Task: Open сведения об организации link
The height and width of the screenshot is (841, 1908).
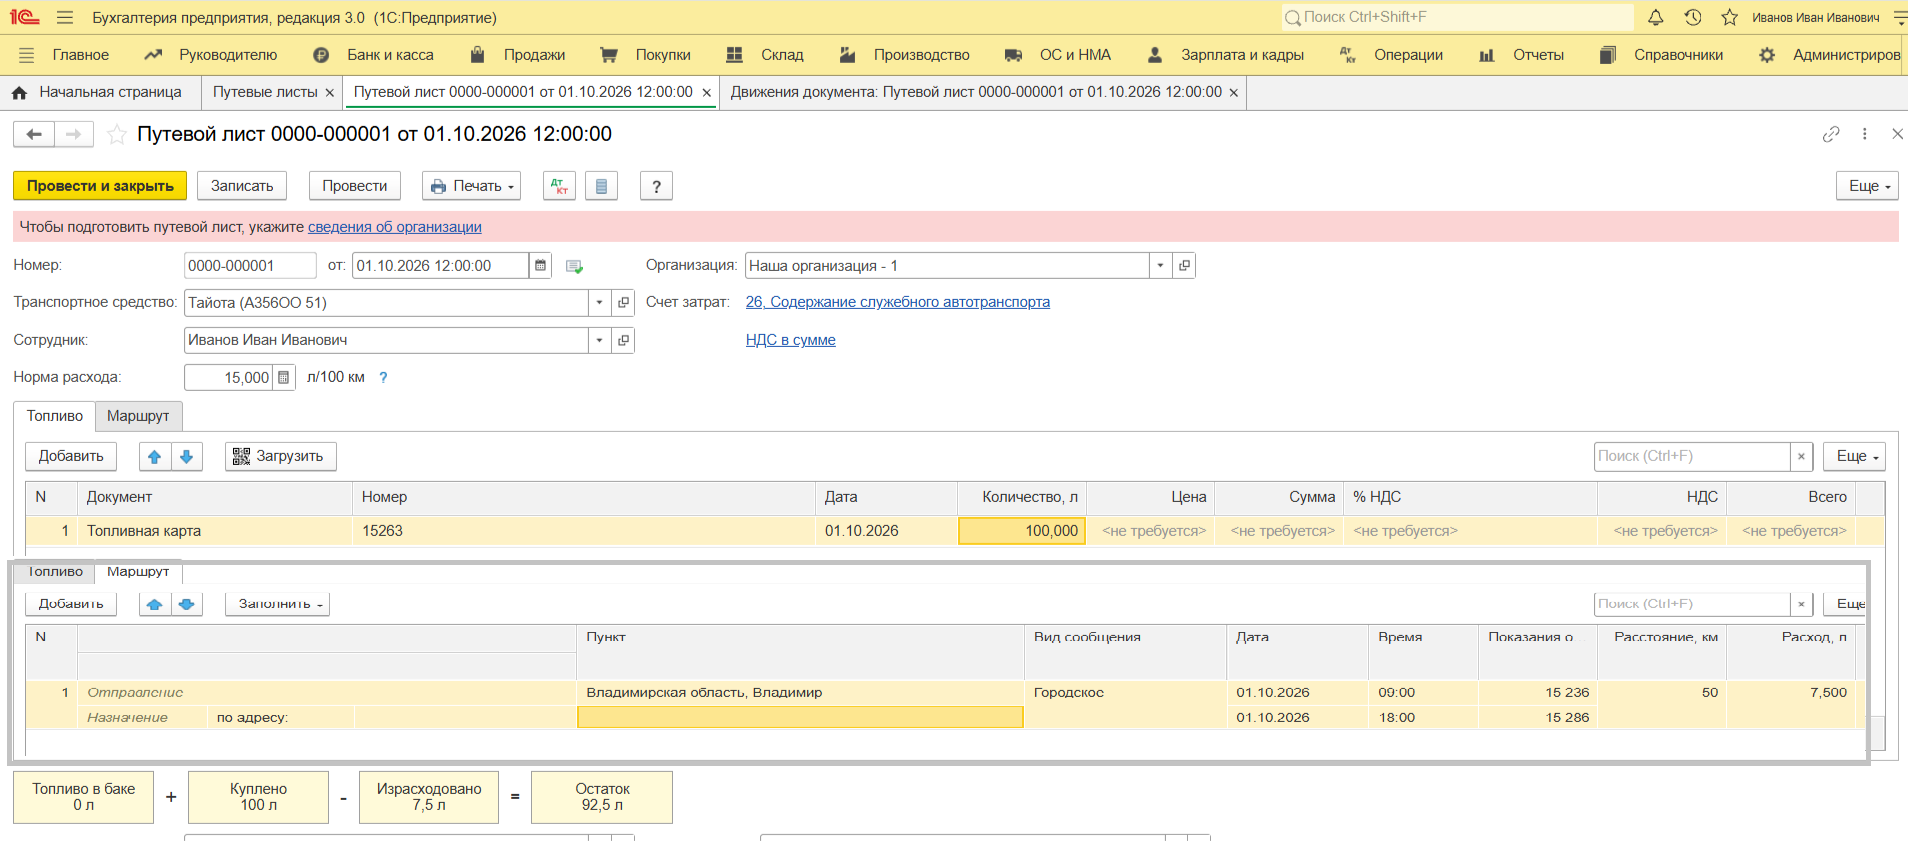Action: click(x=395, y=227)
